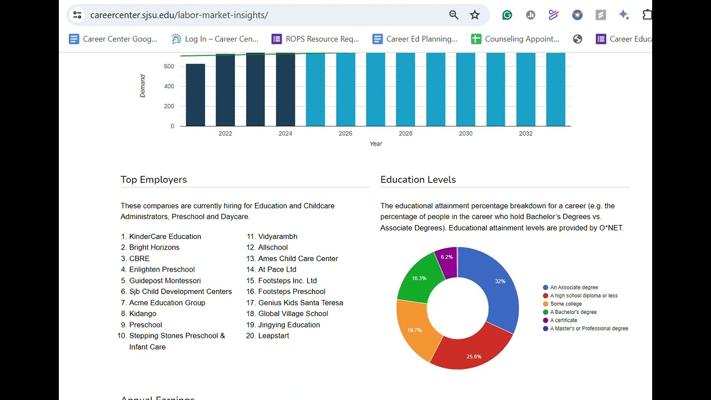Screen dimensions: 711x400
Task: Open Counseling Appointments bookmark
Action: click(x=515, y=39)
